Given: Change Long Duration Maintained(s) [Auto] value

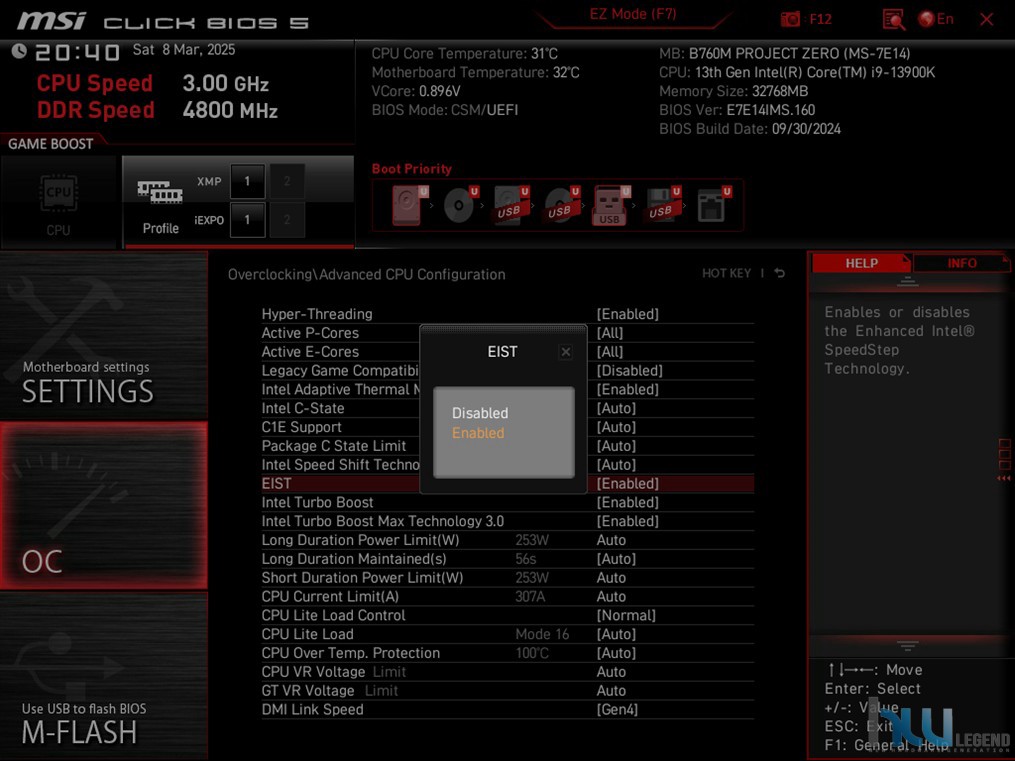Looking at the screenshot, I should pos(616,558).
